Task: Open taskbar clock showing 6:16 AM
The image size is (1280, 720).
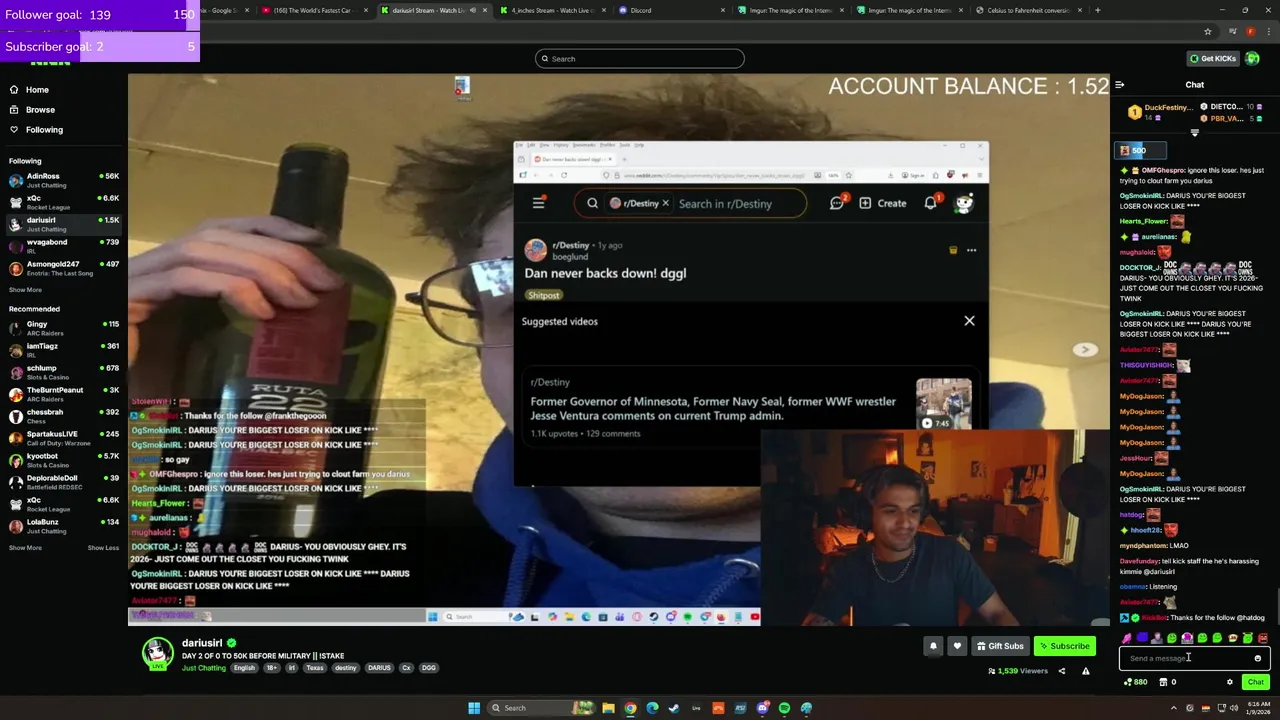Action: point(1258,708)
